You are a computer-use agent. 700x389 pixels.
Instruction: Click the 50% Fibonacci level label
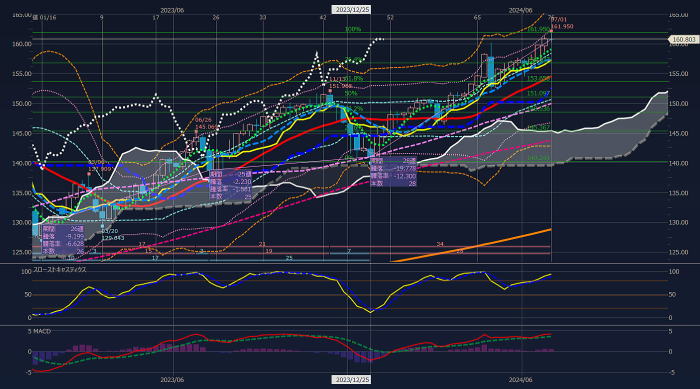pyautogui.click(x=351, y=94)
